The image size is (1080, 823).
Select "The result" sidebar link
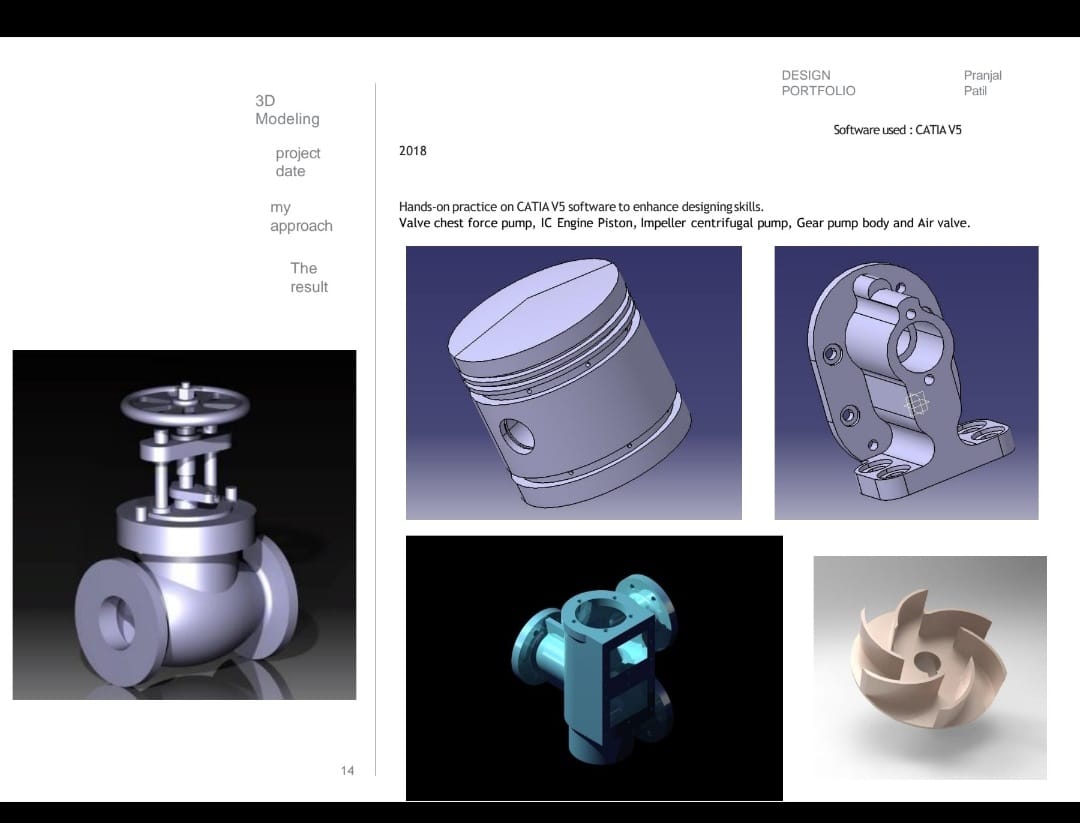308,277
